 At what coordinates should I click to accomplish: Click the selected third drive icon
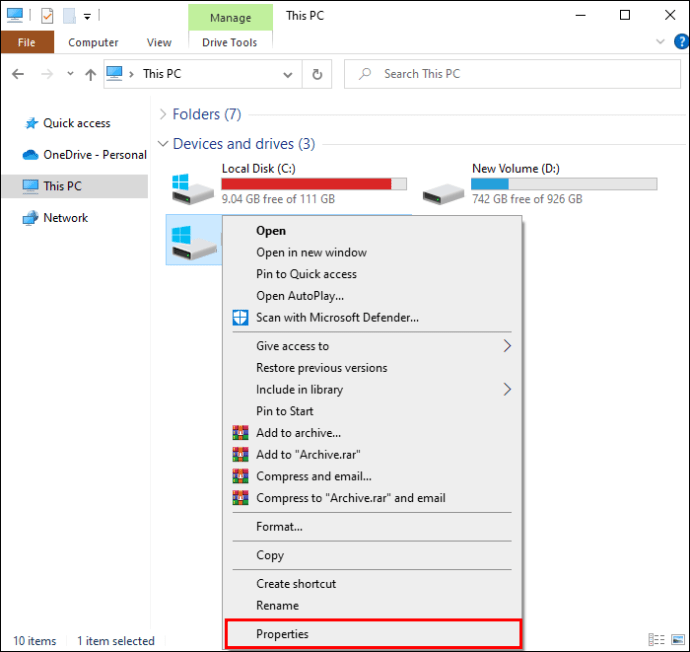coord(194,242)
